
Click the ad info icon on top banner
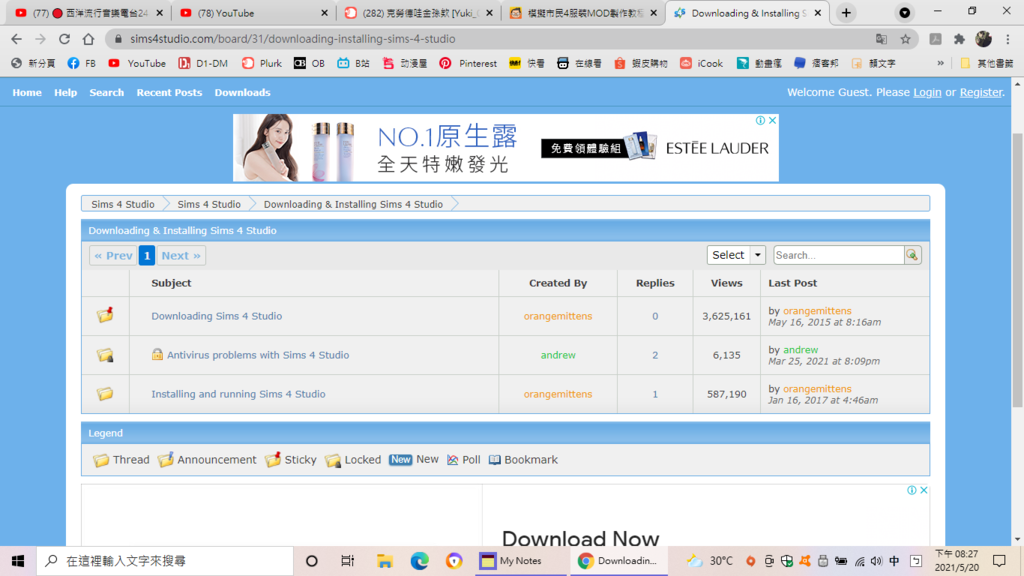[760, 120]
